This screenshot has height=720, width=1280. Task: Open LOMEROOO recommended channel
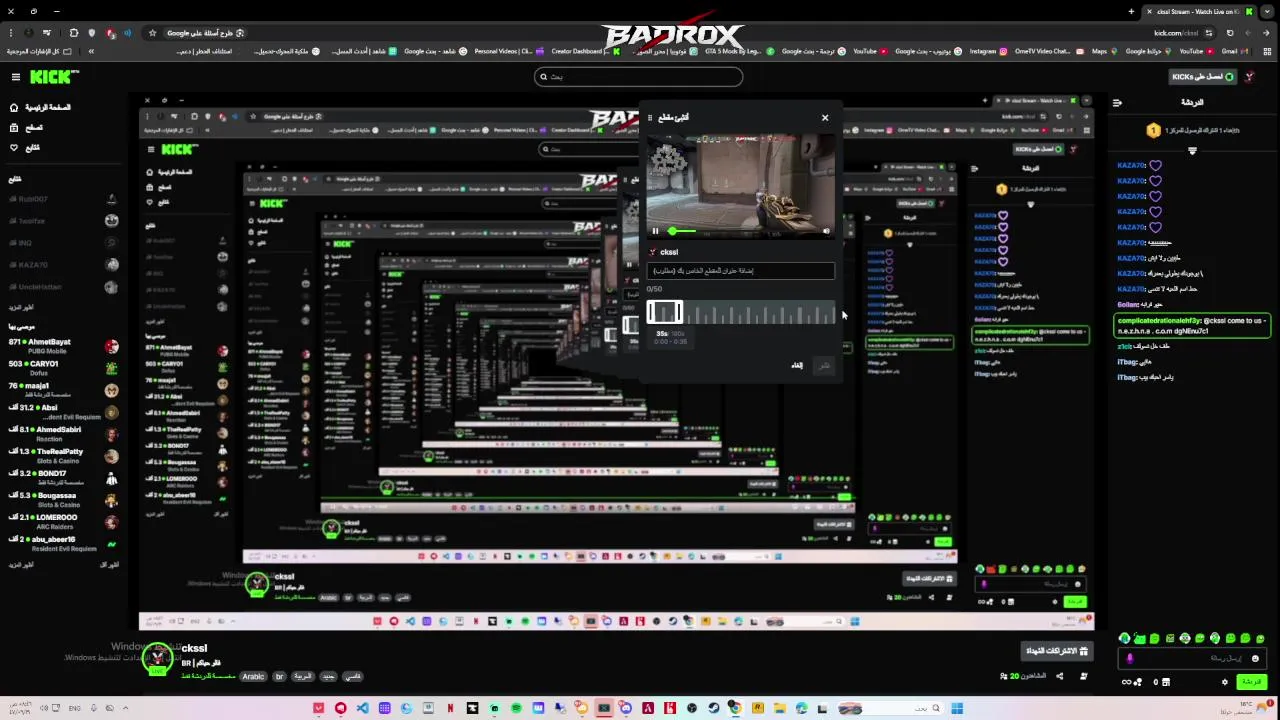click(63, 522)
